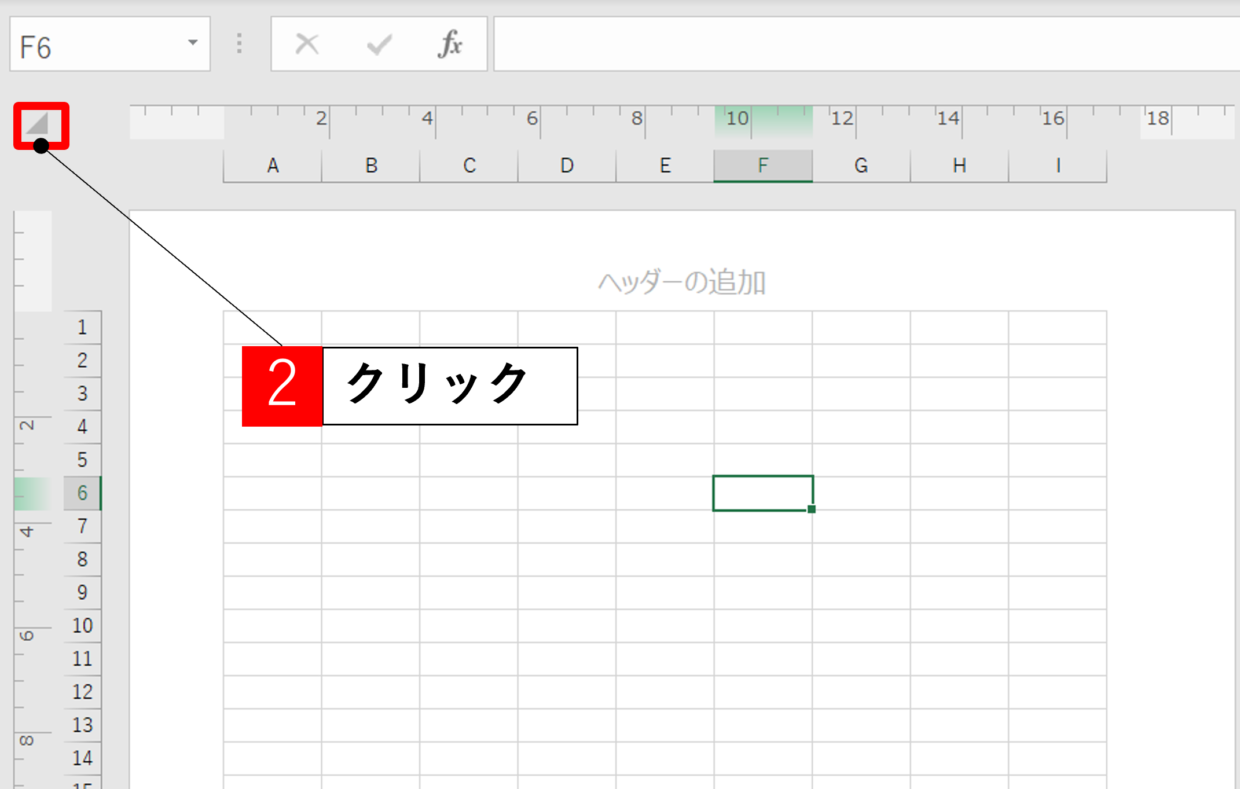Click the horizontal ruler at mark 10
Screen dimensions: 1240x789
pos(737,120)
